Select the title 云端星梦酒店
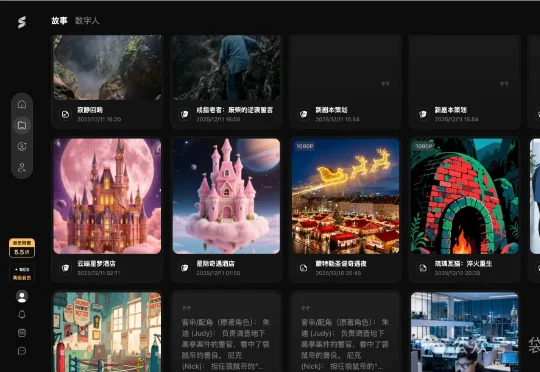 pyautogui.click(x=96, y=264)
